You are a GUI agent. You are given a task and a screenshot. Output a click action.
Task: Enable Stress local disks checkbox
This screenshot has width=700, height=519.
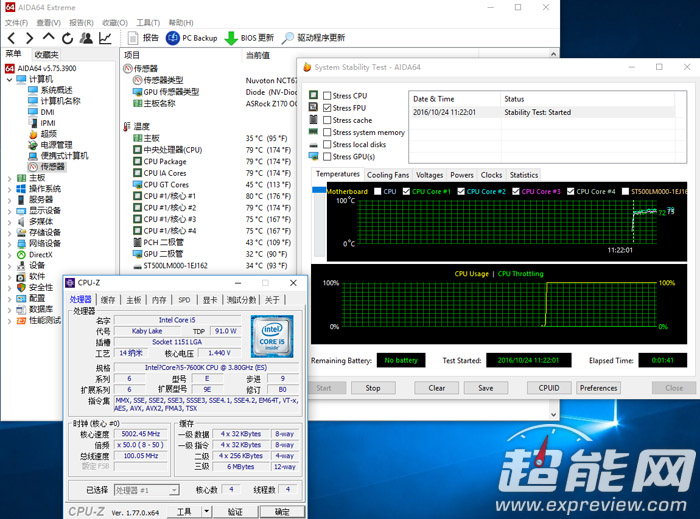click(x=327, y=145)
